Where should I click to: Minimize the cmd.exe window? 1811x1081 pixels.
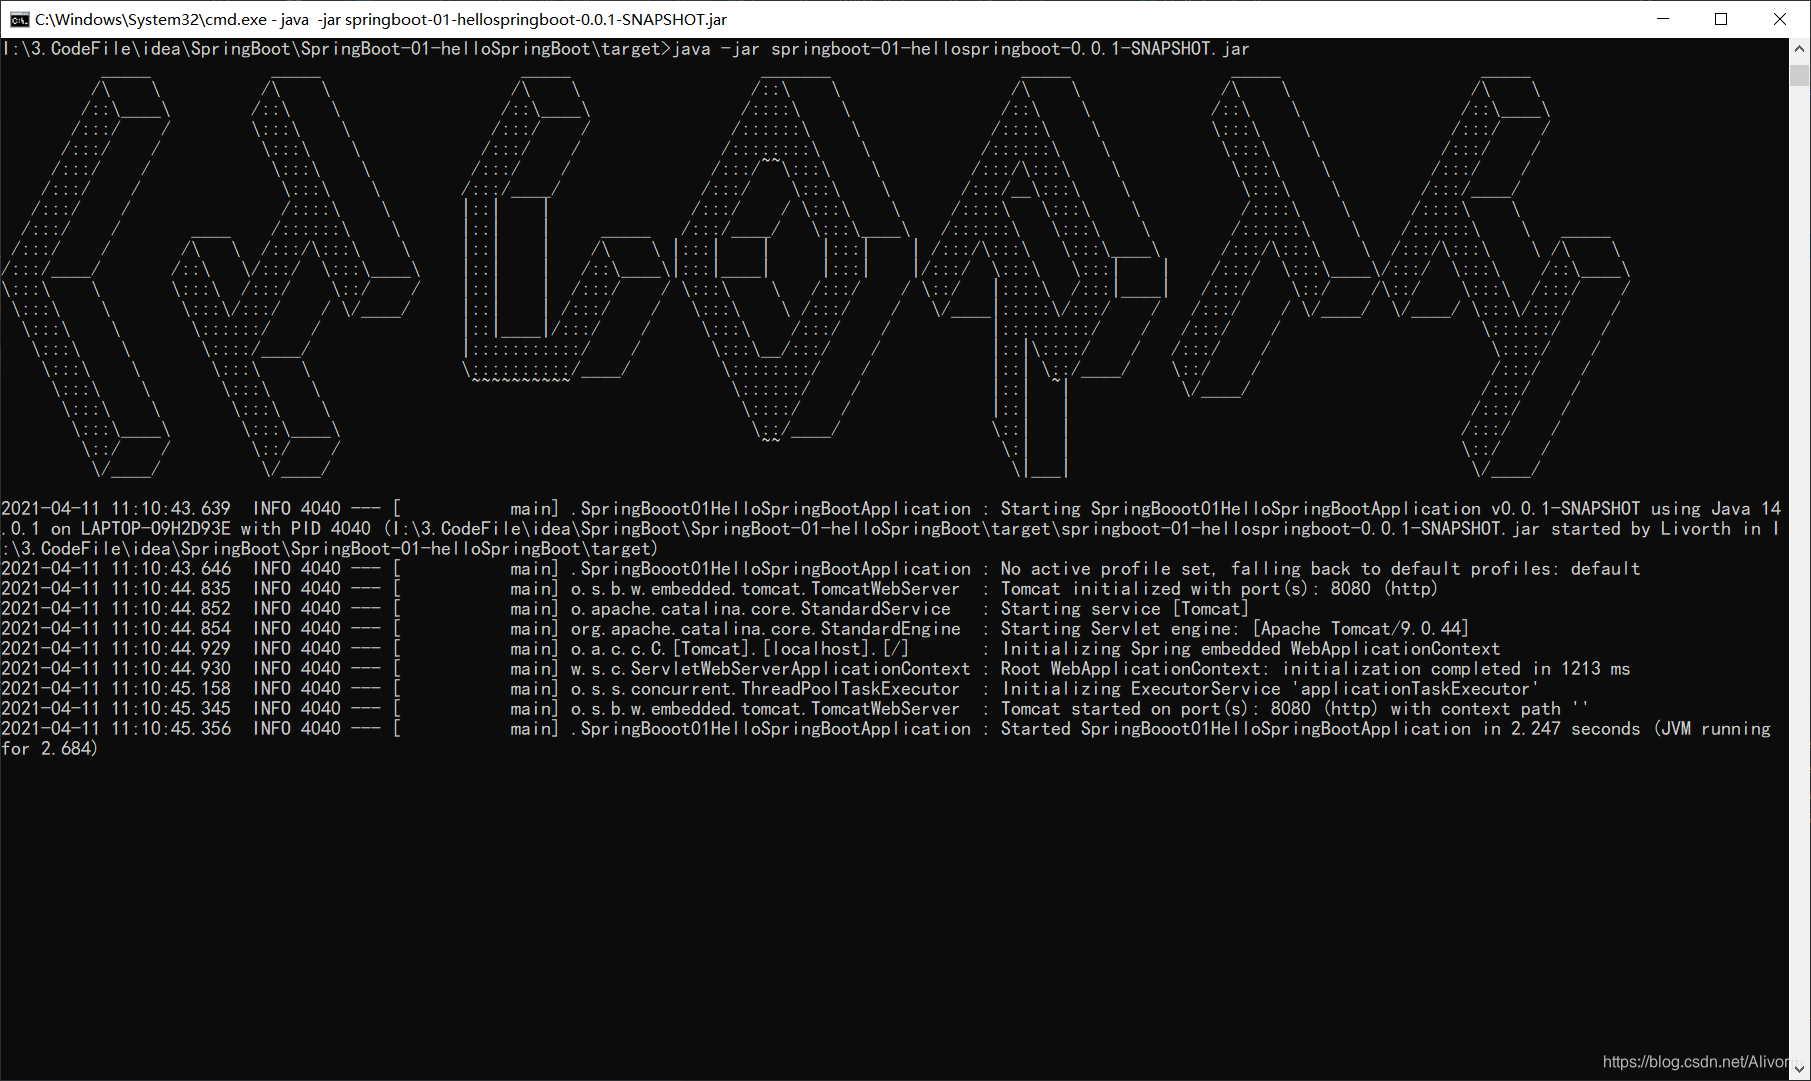click(1663, 19)
